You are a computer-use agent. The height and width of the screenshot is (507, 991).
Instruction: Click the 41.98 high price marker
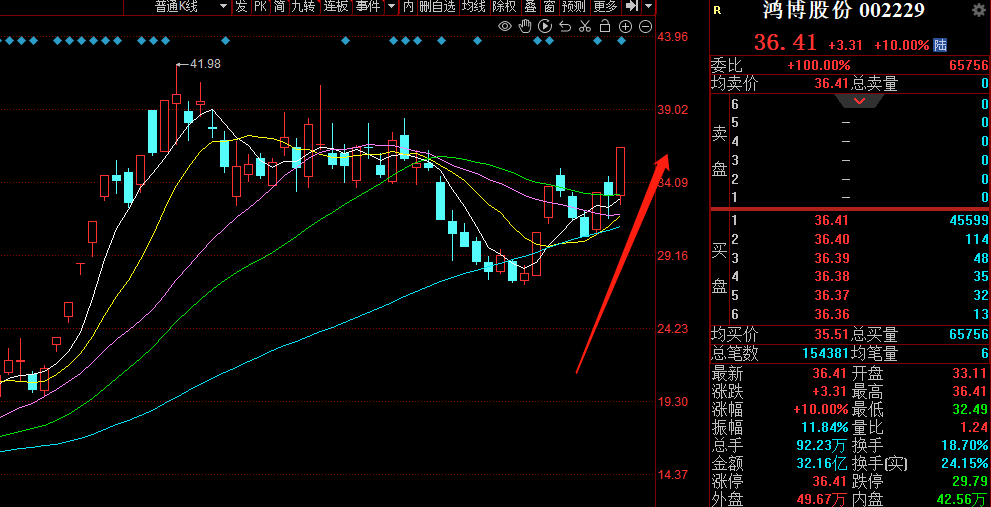pyautogui.click(x=204, y=64)
